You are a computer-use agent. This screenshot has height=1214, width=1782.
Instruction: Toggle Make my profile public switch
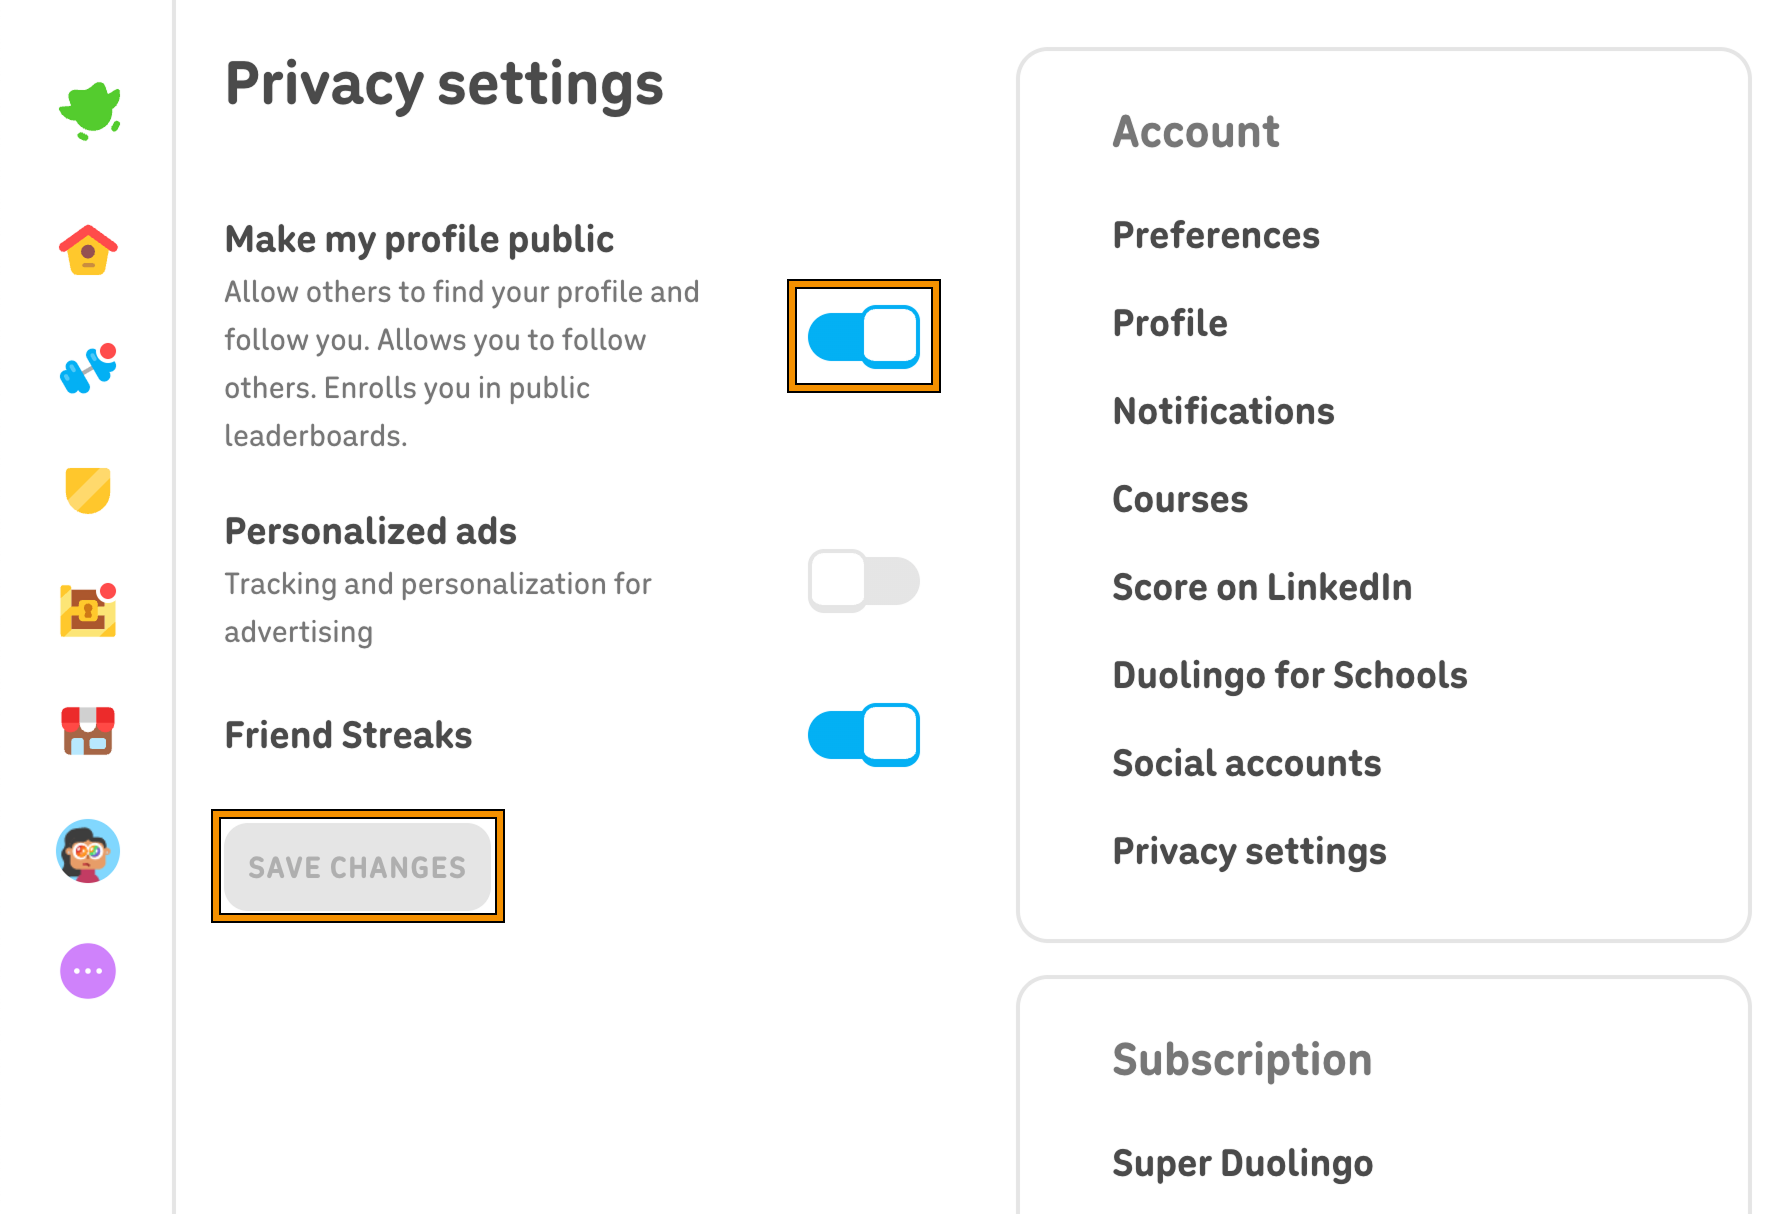coord(864,336)
